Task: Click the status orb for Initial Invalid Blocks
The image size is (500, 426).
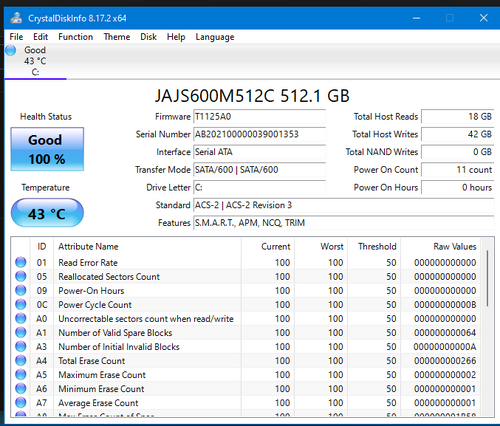Action: point(21,346)
